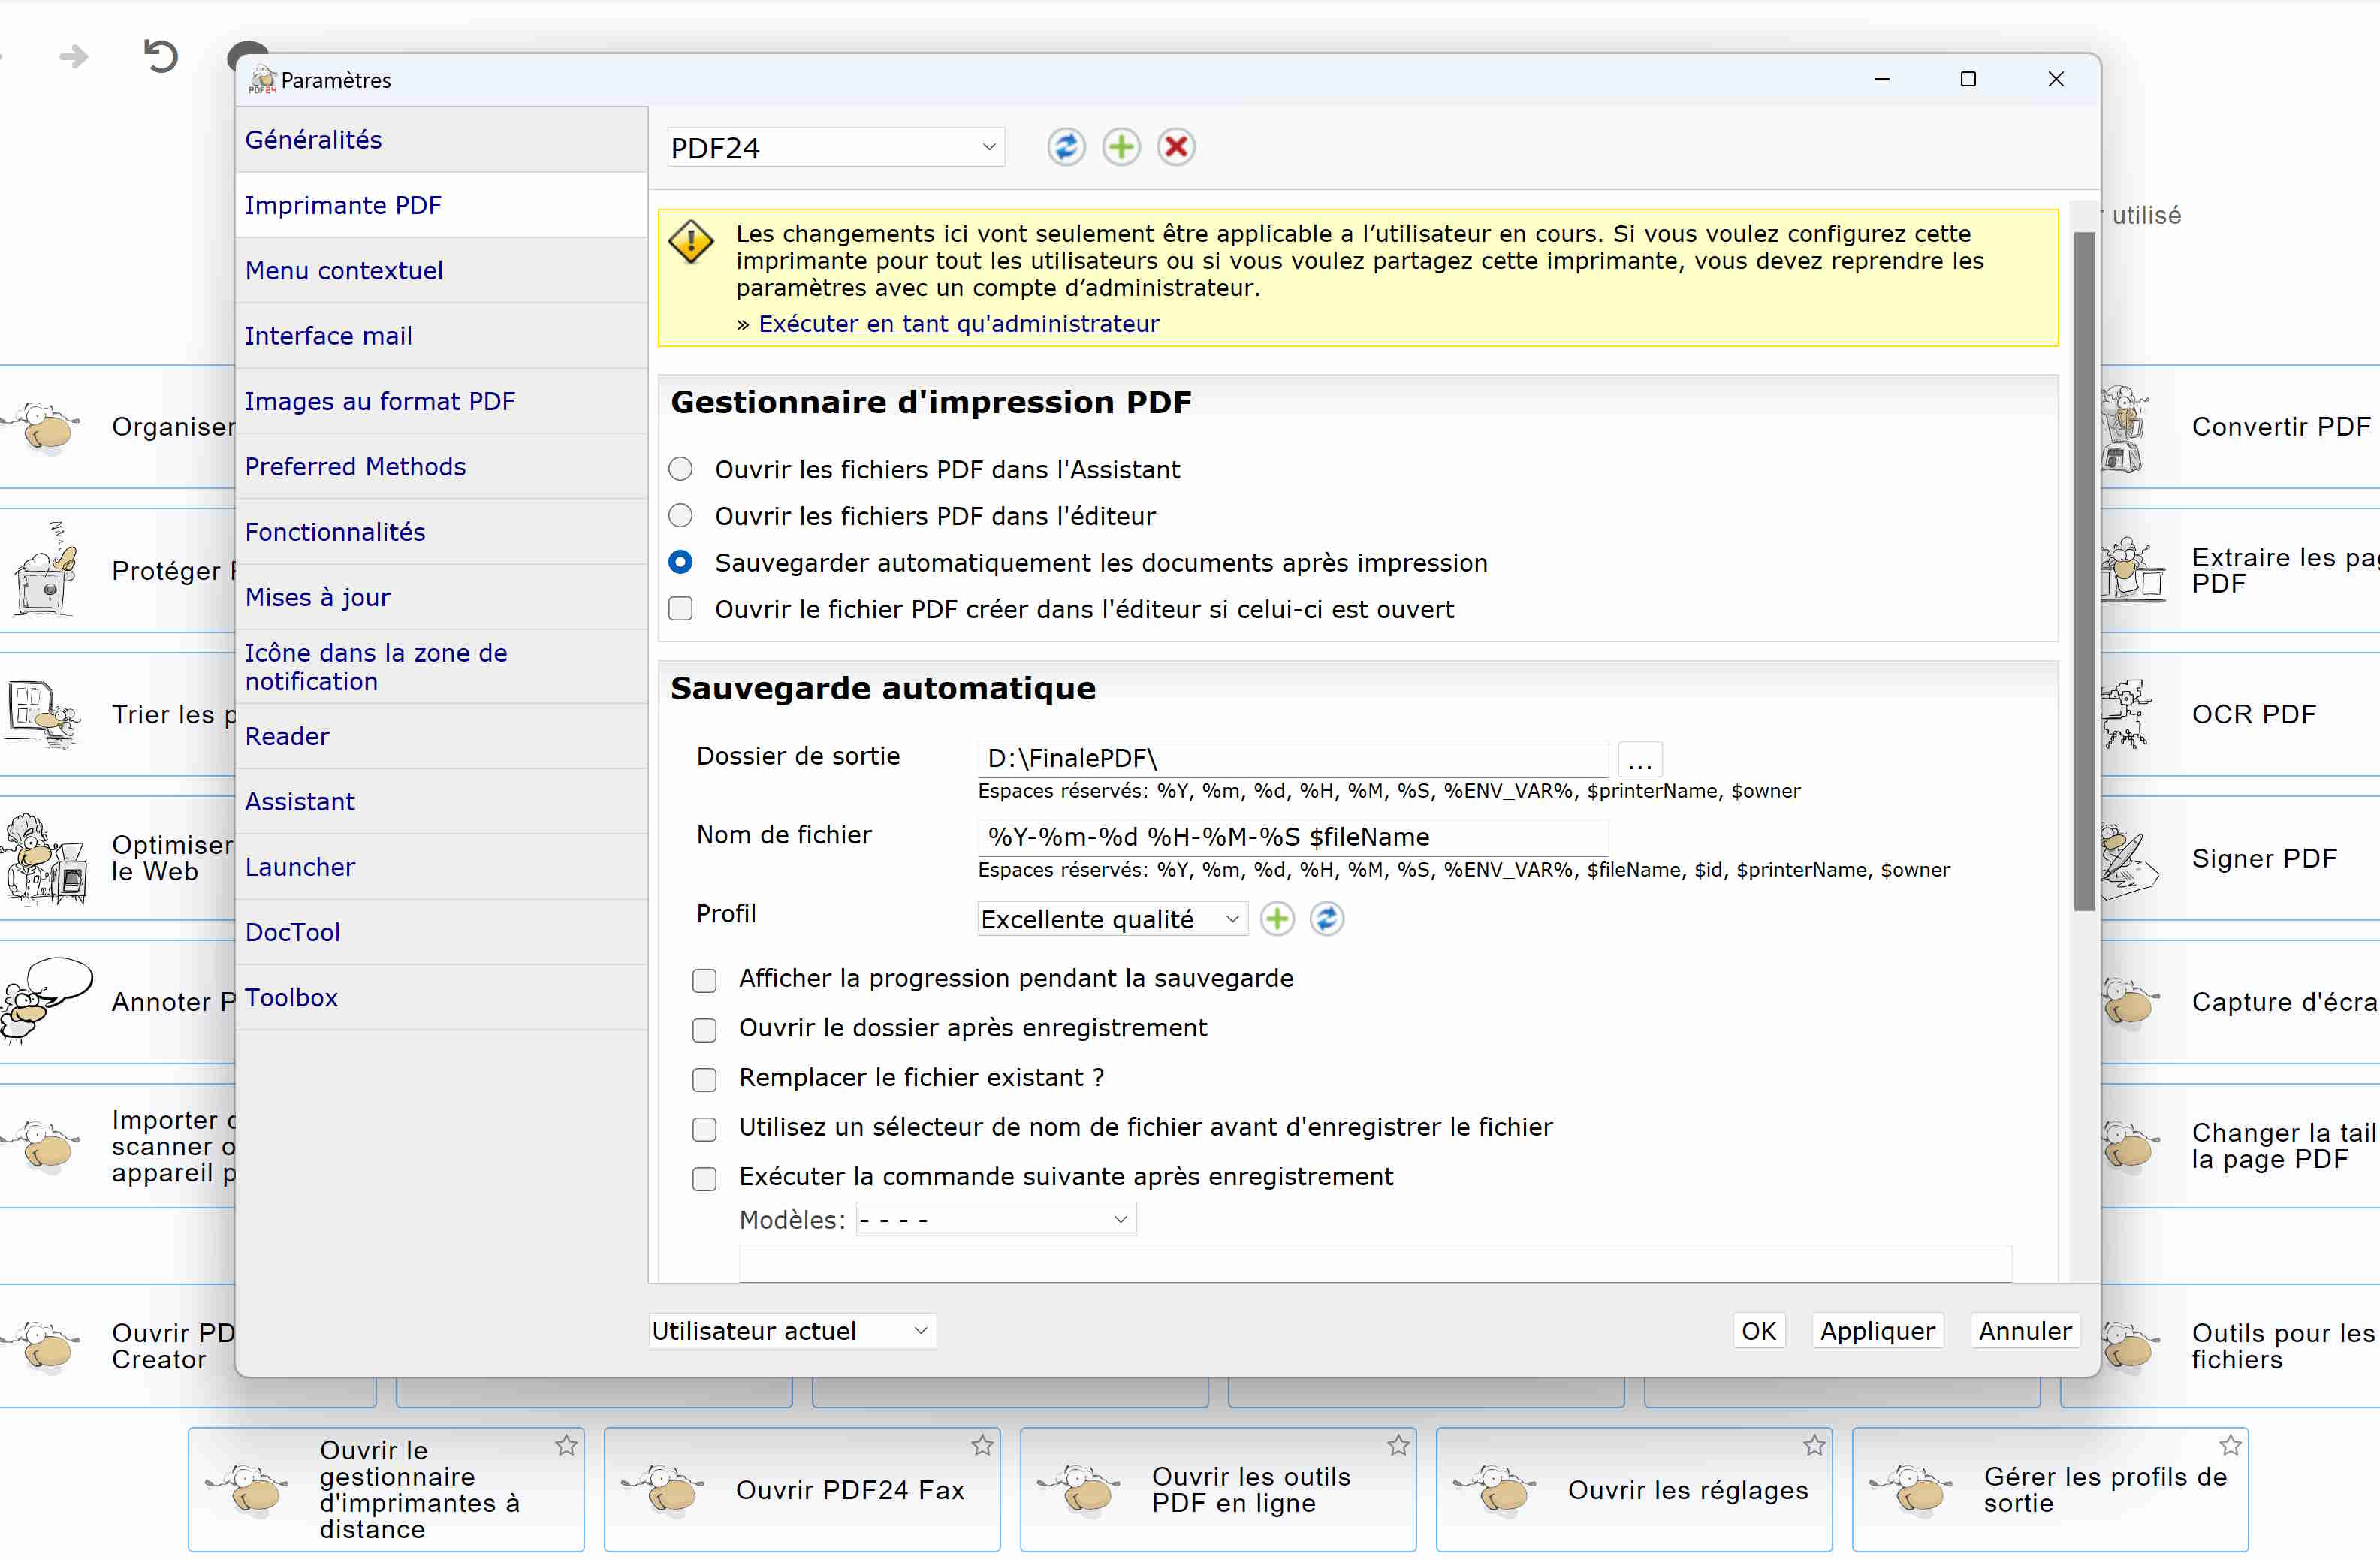Click the OCR PDF tool icon
The height and width of the screenshot is (1560, 2380).
point(2127,714)
